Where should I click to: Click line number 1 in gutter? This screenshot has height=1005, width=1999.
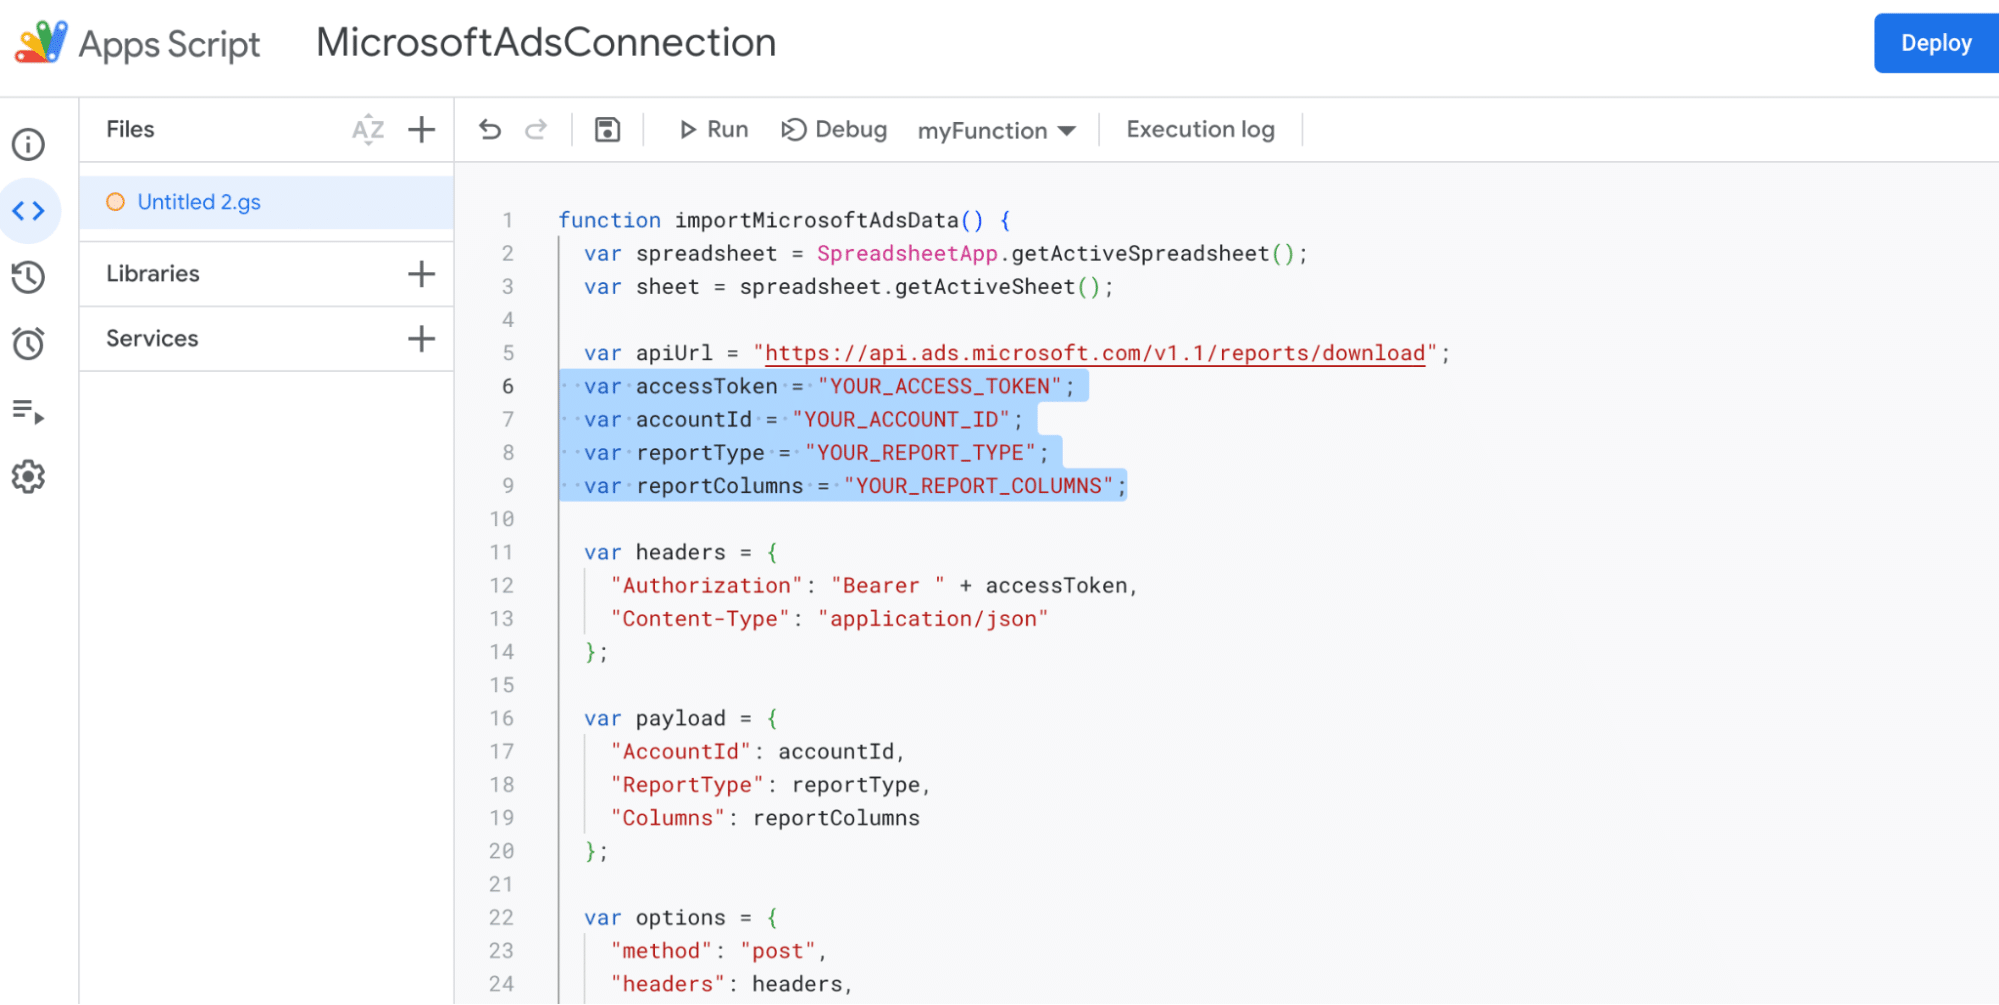(x=508, y=220)
